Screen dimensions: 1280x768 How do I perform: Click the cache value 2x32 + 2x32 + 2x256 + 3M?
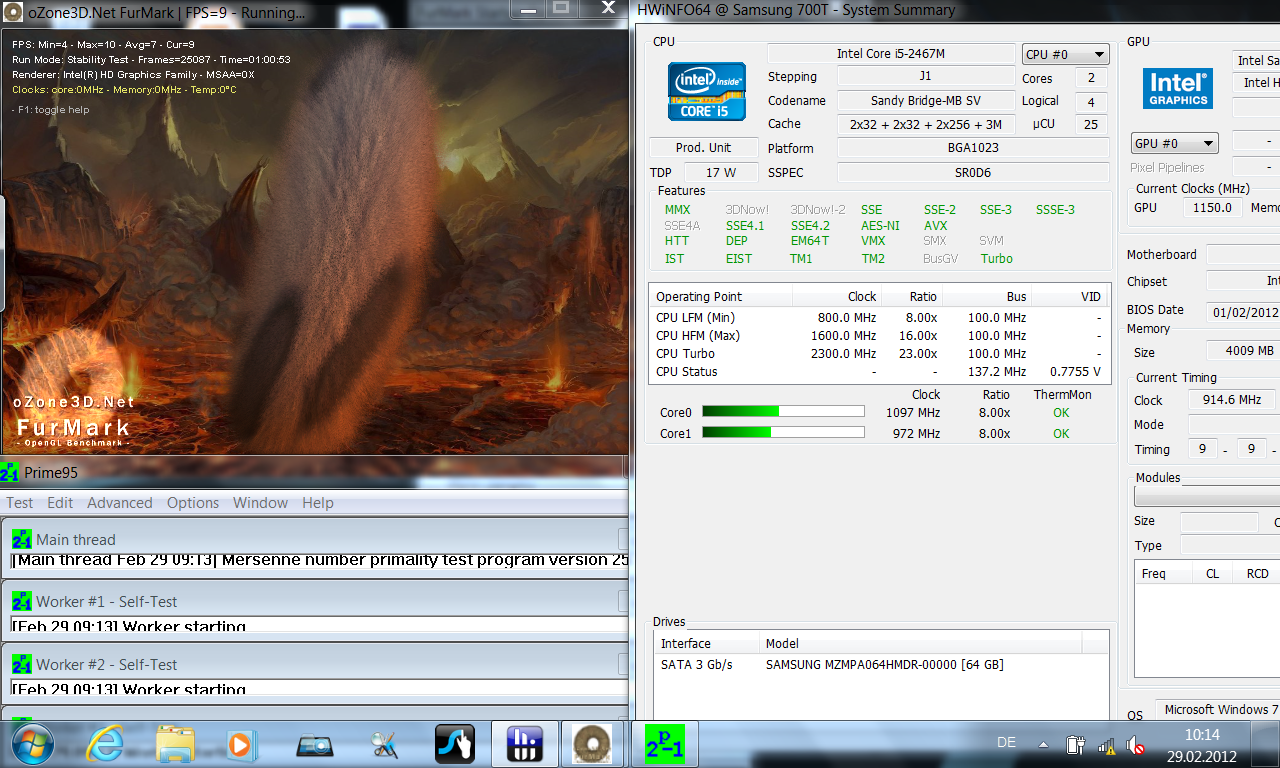(x=926, y=125)
